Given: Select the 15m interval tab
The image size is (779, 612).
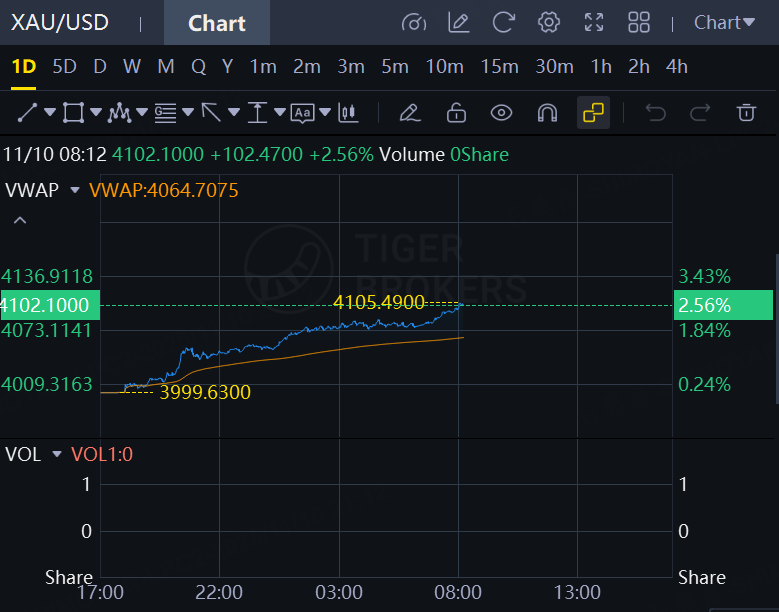Looking at the screenshot, I should tap(499, 67).
